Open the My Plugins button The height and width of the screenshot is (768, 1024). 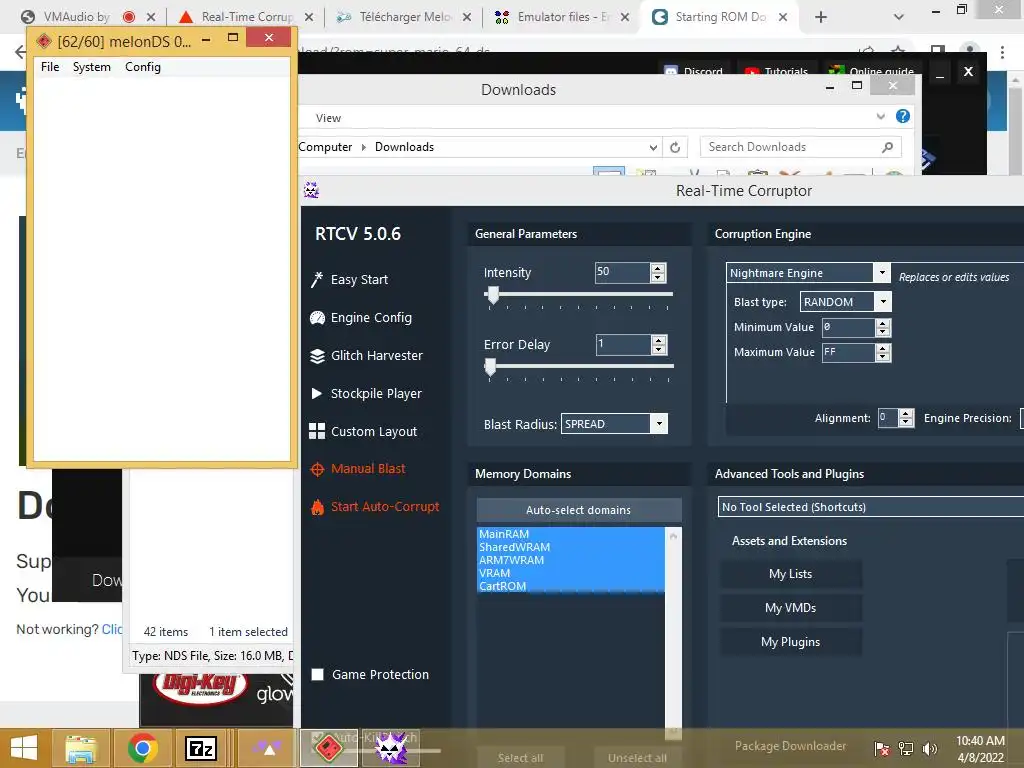click(790, 642)
